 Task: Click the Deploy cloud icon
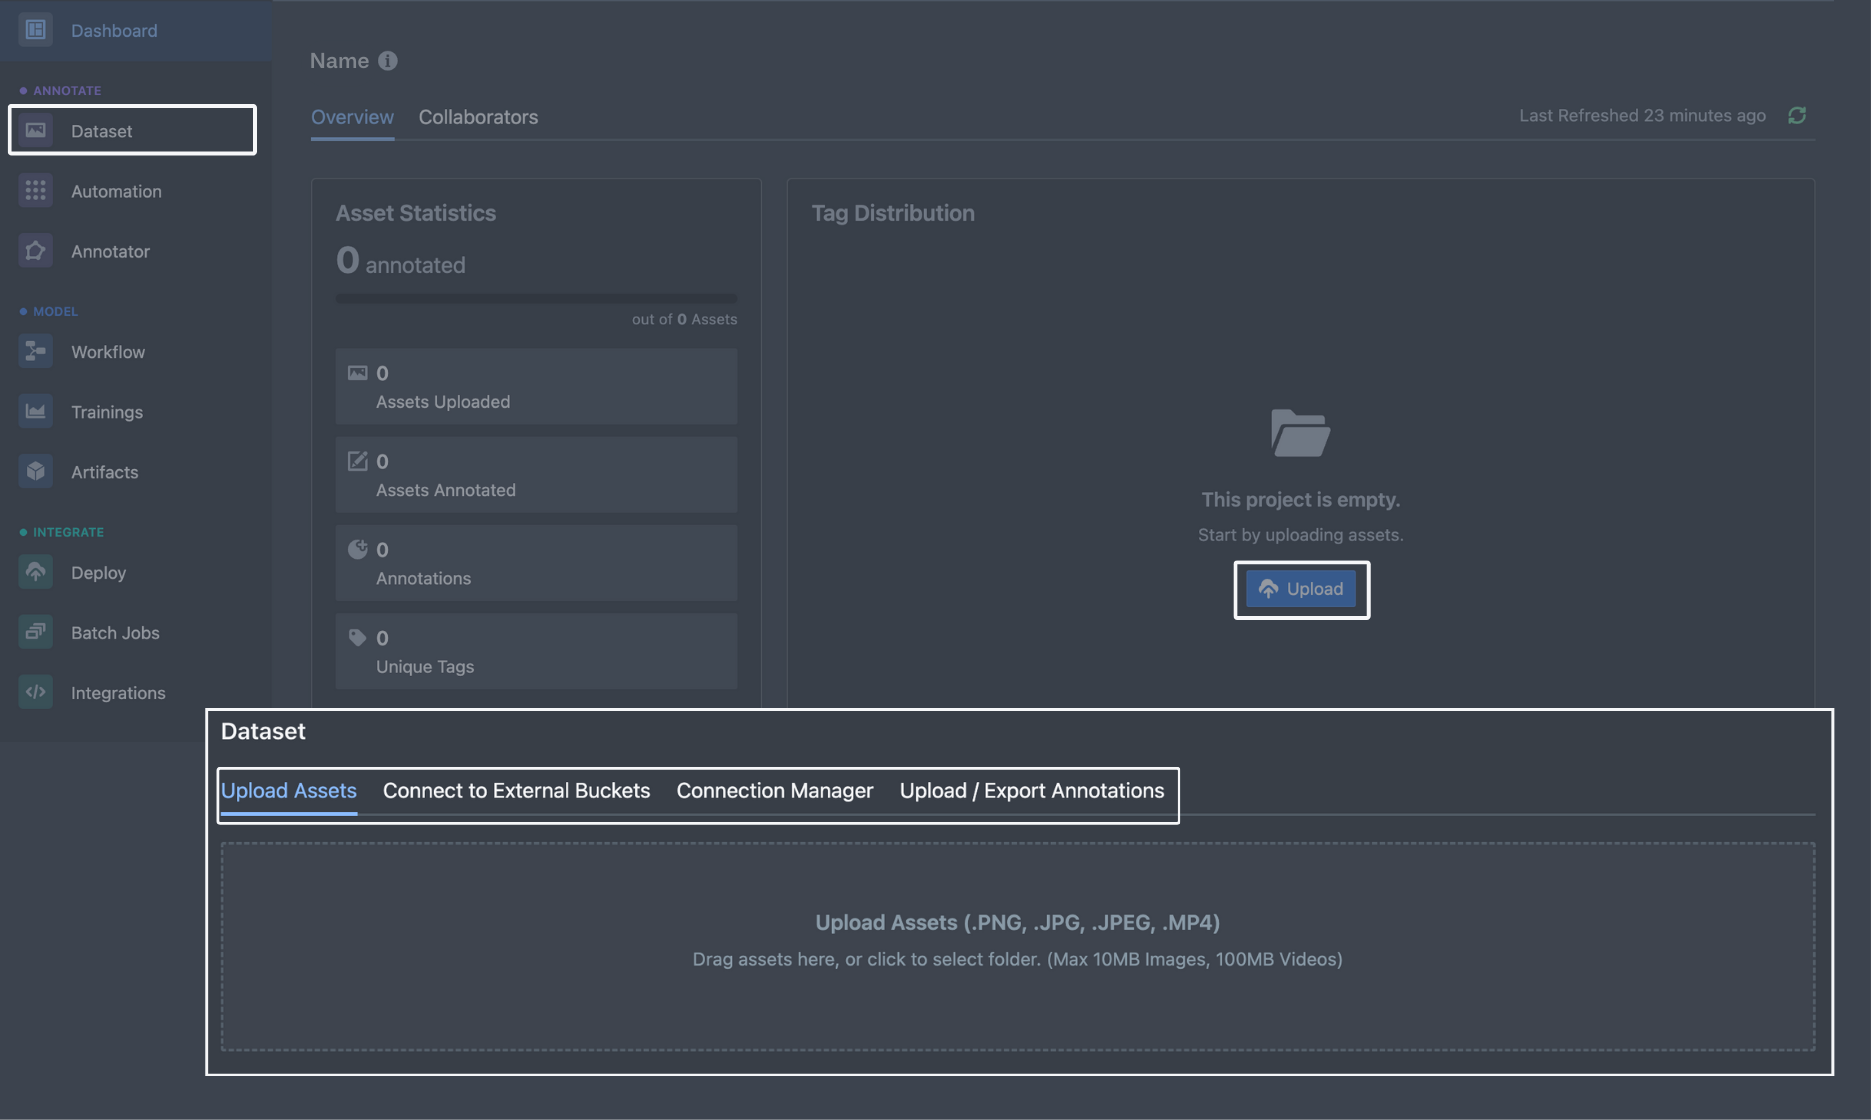pyautogui.click(x=36, y=572)
